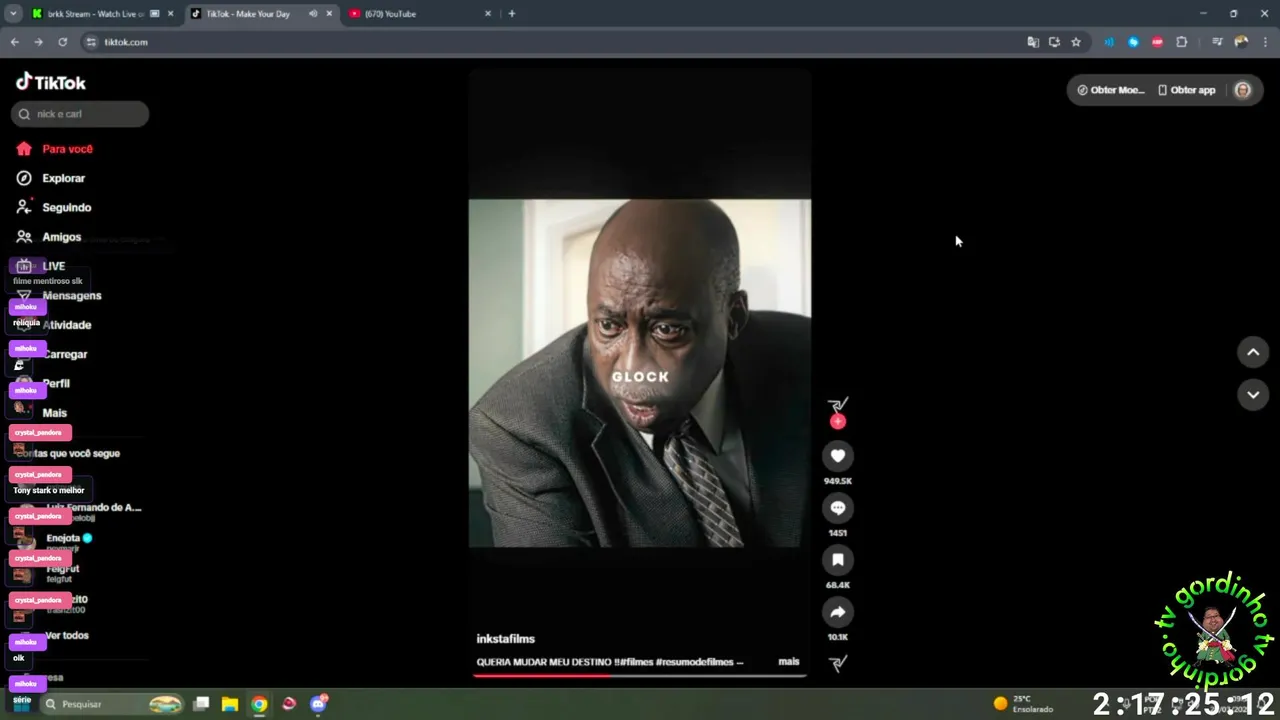Open inkstafilms creator profile
Screen dimensions: 1280x720
pyautogui.click(x=505, y=639)
